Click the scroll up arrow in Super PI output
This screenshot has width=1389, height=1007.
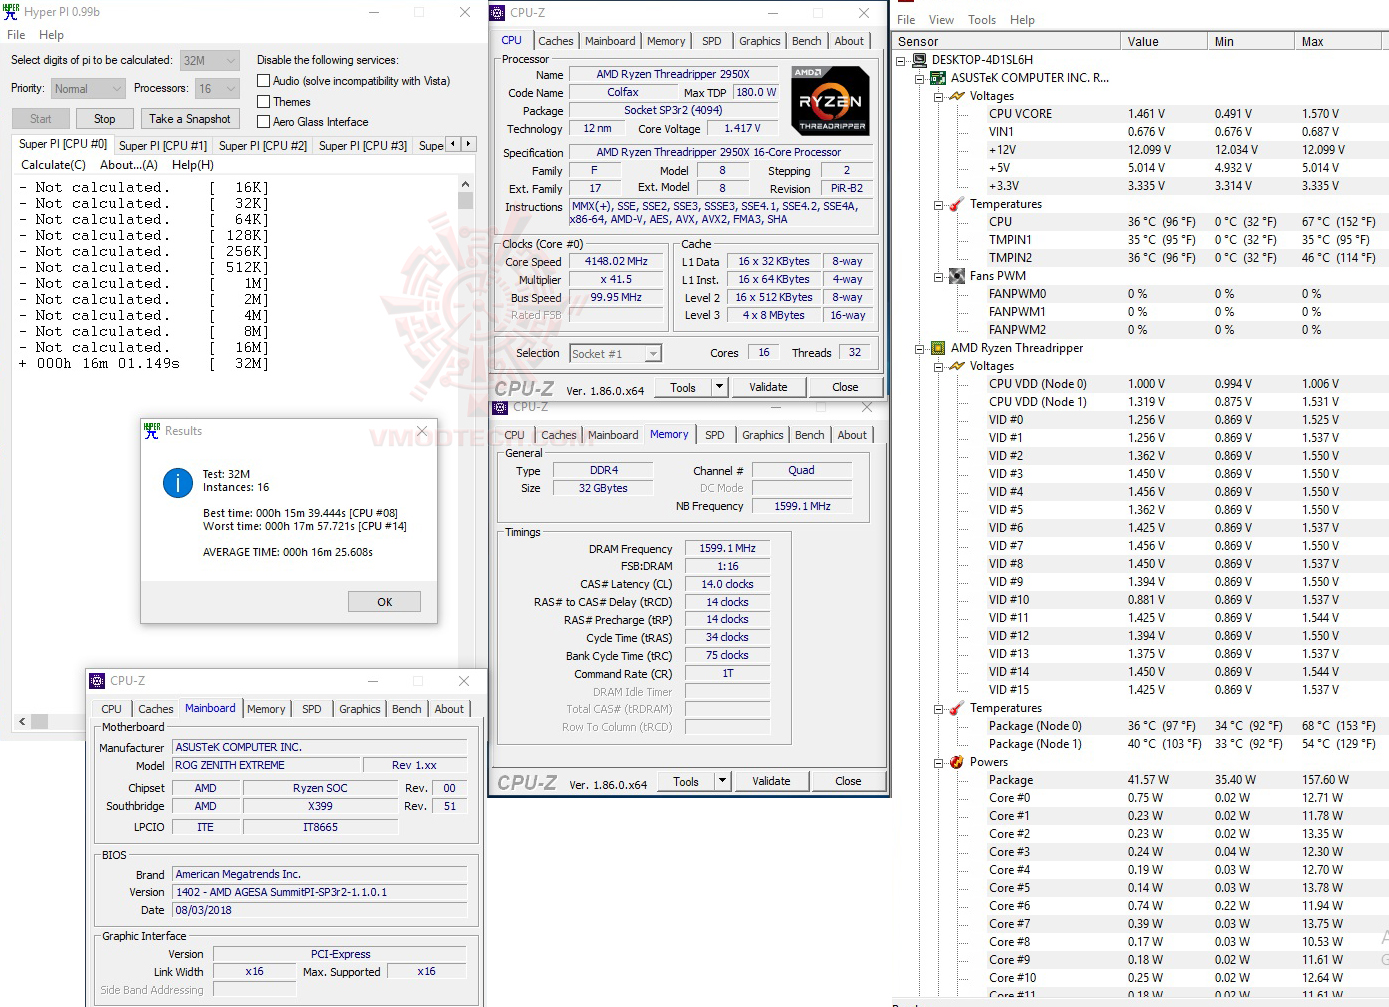pos(465,185)
